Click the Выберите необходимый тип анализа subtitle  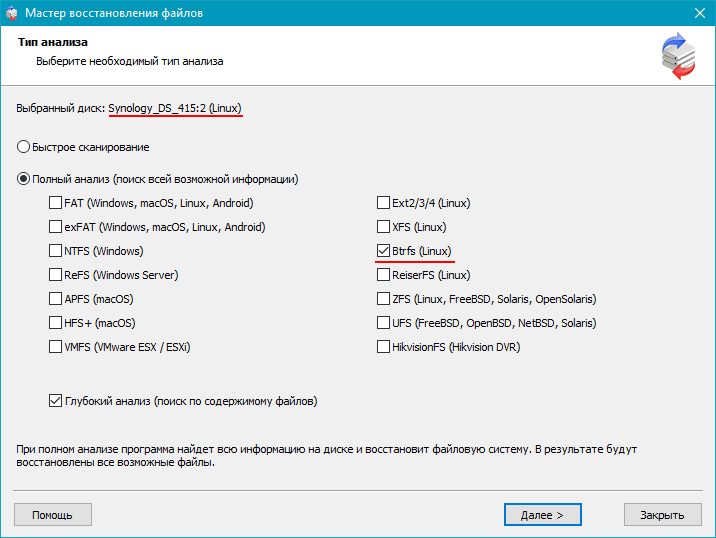tap(130, 61)
